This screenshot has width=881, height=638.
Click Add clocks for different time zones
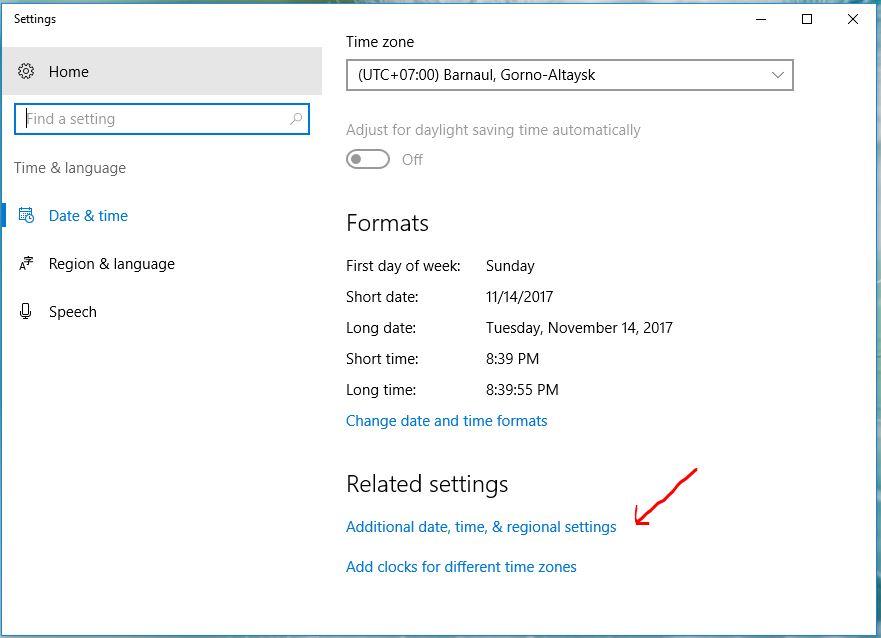pyautogui.click(x=461, y=567)
